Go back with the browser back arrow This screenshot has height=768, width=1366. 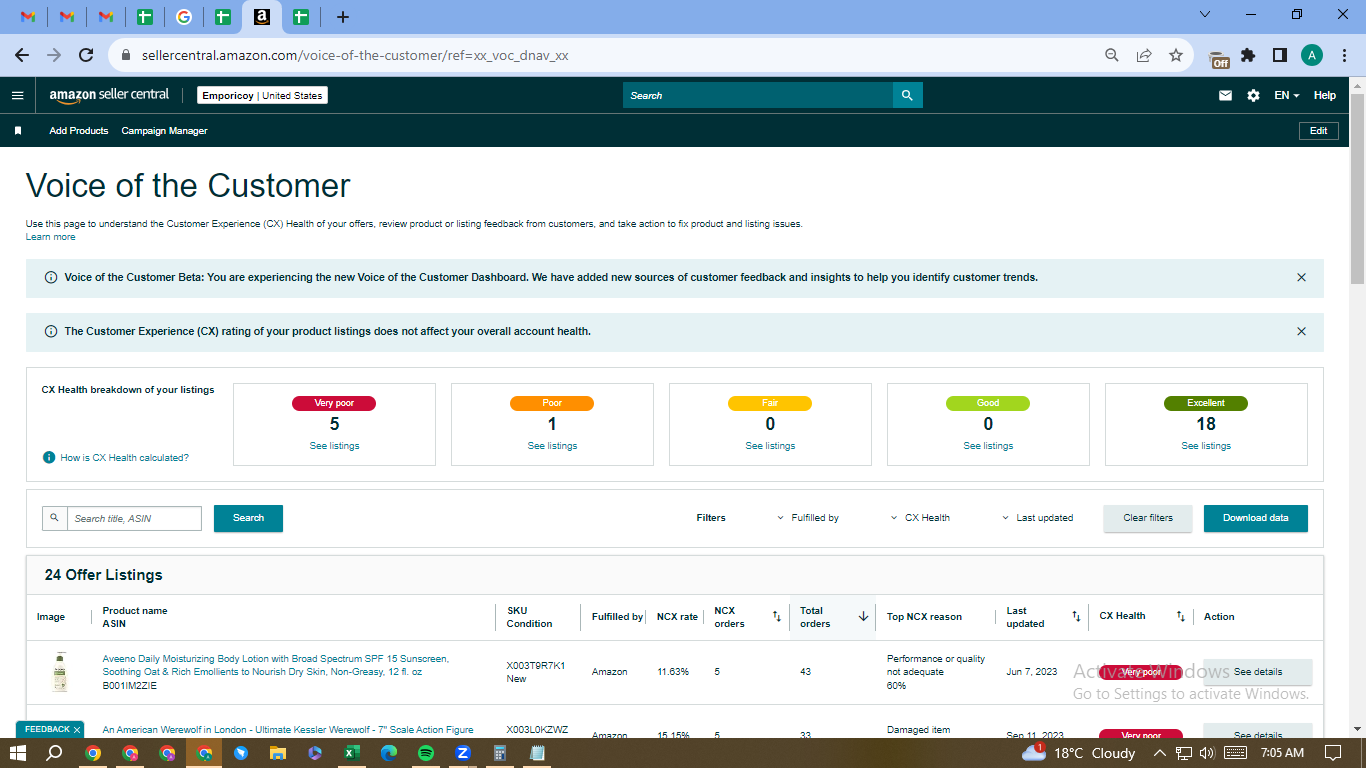point(22,56)
